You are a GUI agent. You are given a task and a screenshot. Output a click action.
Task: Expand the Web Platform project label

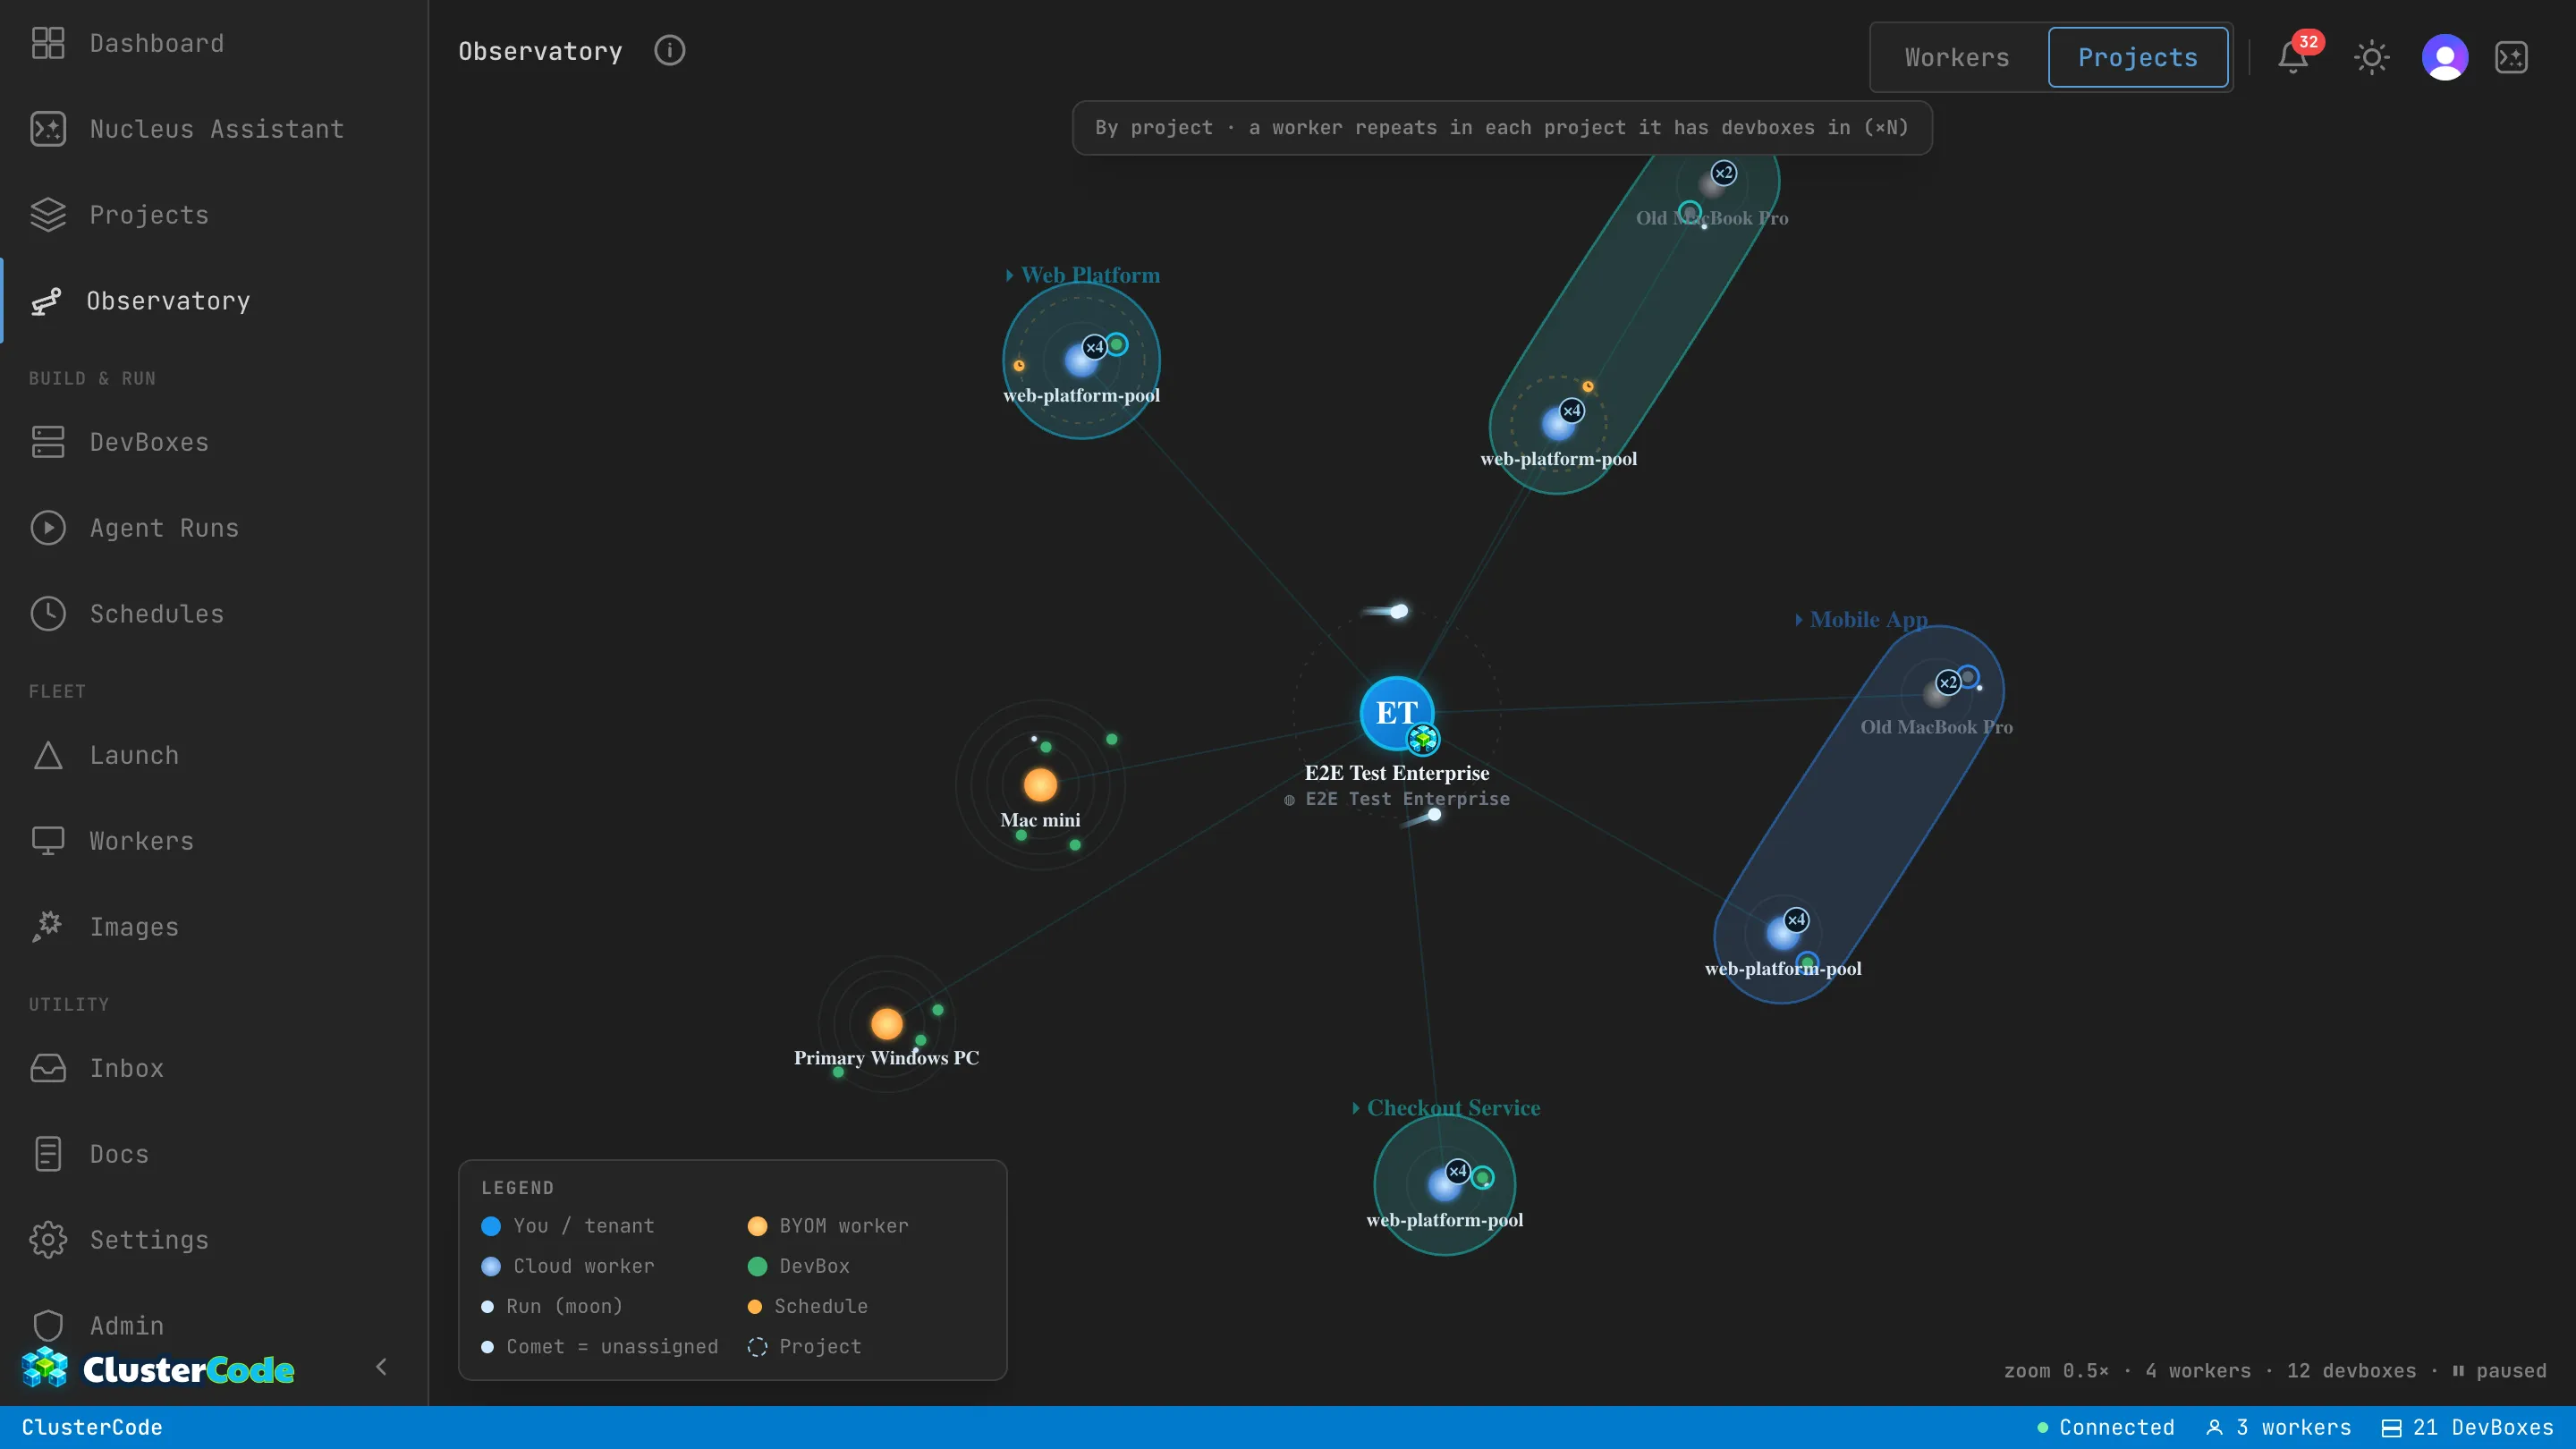pos(1083,275)
